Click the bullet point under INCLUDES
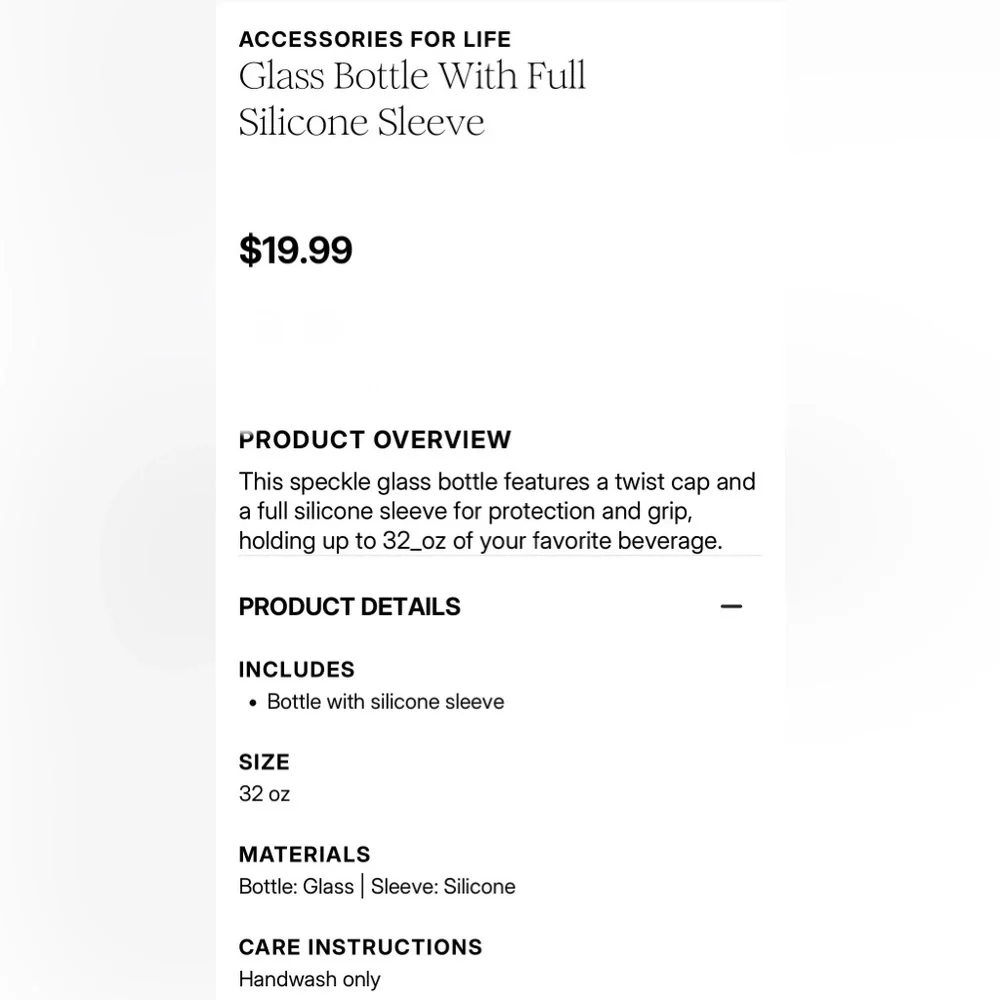Viewport: 1000px width, 1000px height. pos(253,703)
